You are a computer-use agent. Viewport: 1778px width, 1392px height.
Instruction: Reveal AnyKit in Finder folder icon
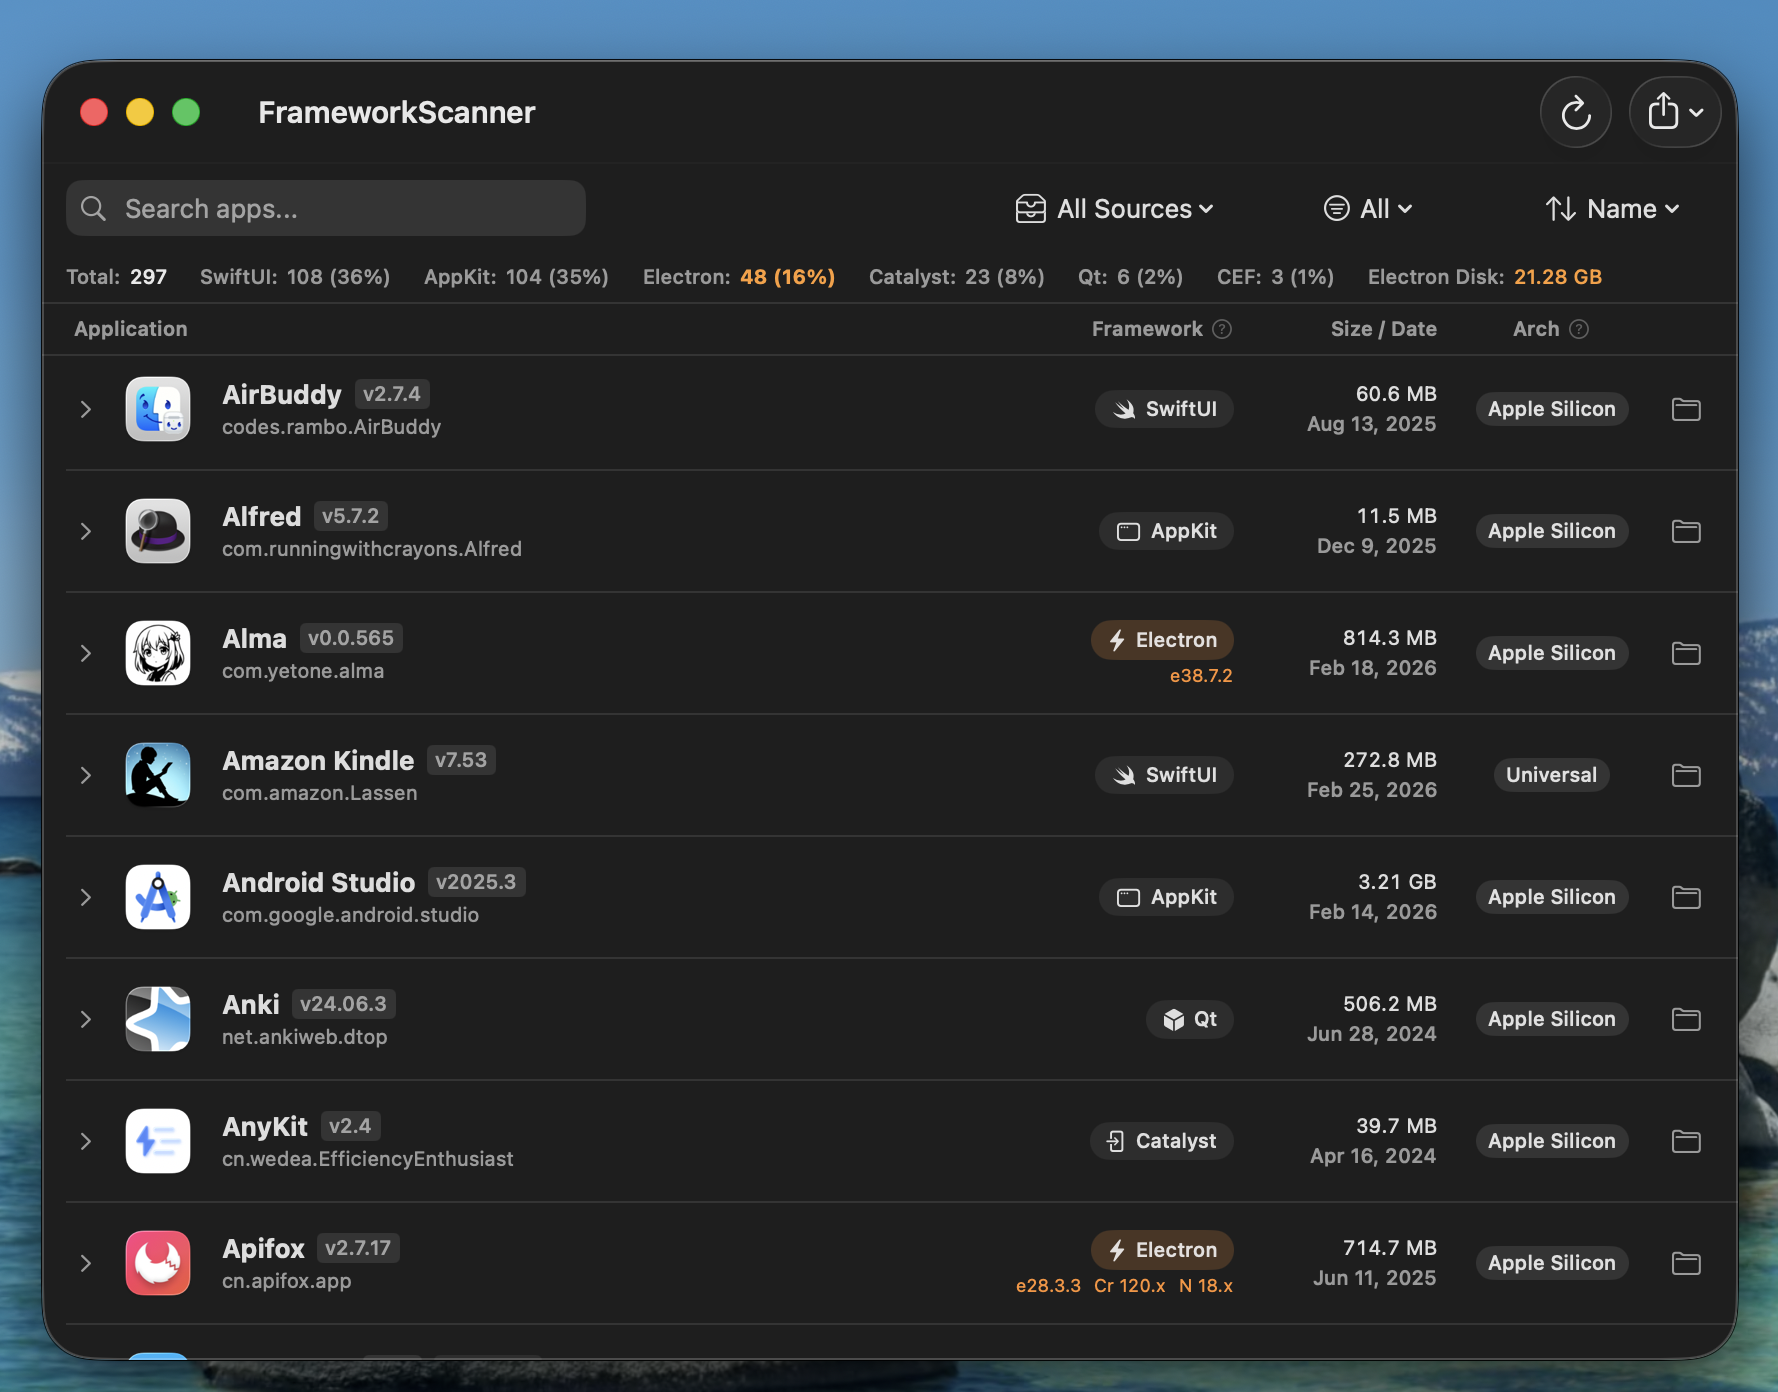point(1686,1141)
